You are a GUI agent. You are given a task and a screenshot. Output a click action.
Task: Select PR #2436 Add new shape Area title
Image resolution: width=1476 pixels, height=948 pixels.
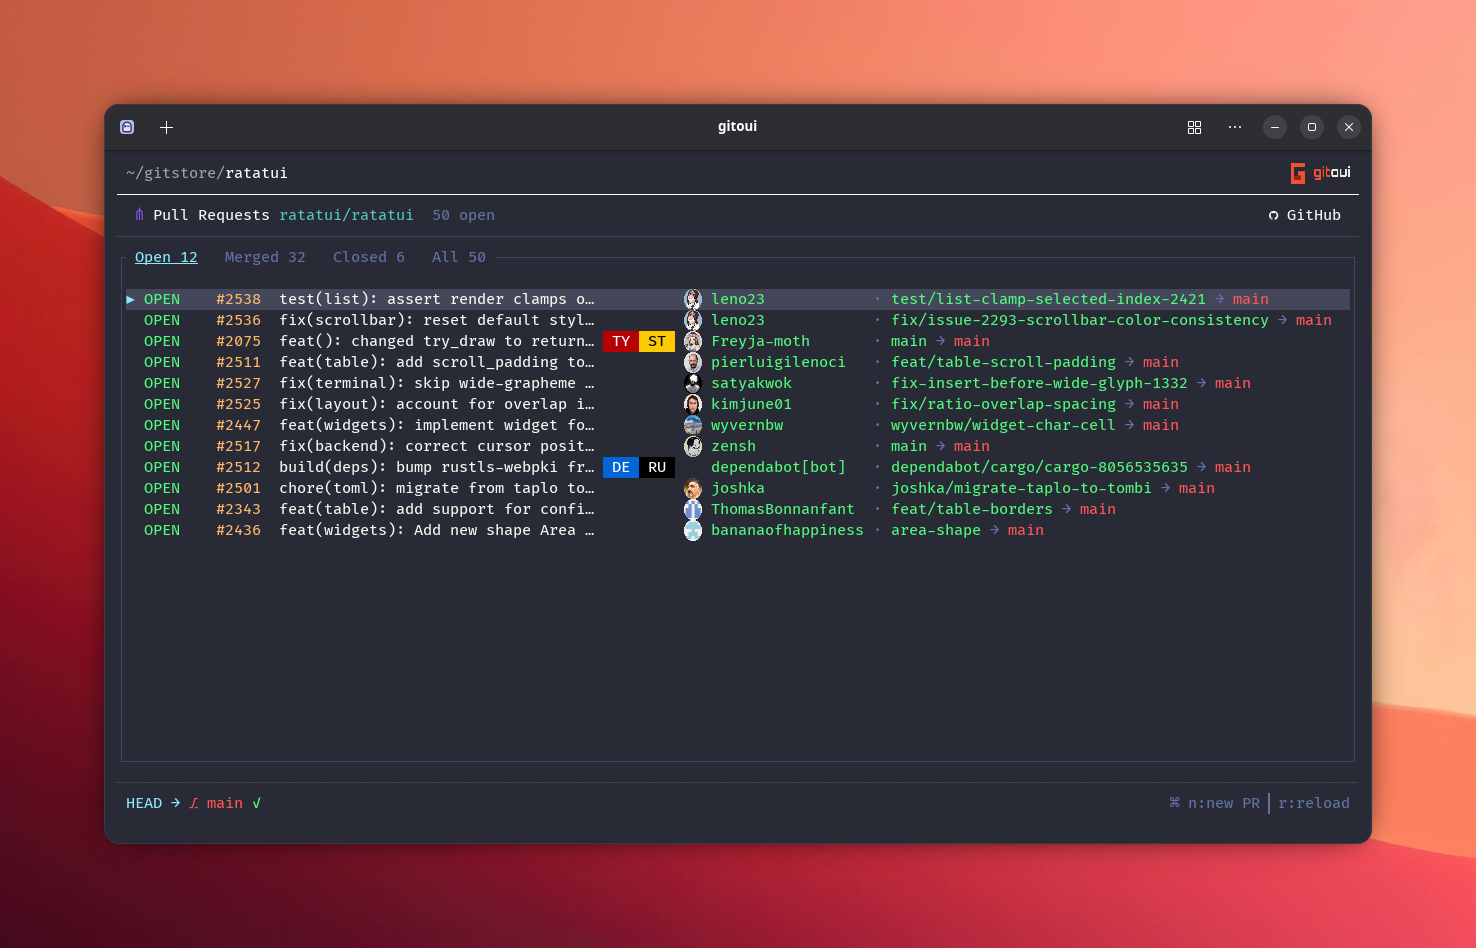(437, 530)
